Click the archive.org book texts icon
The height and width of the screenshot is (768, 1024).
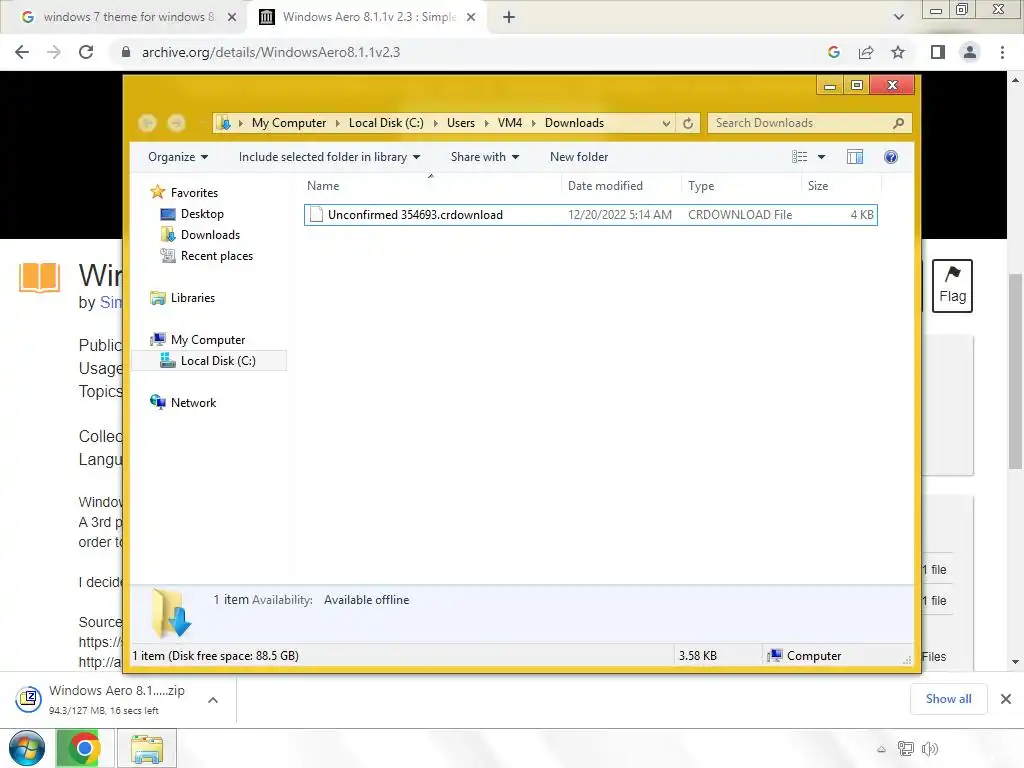(x=40, y=278)
